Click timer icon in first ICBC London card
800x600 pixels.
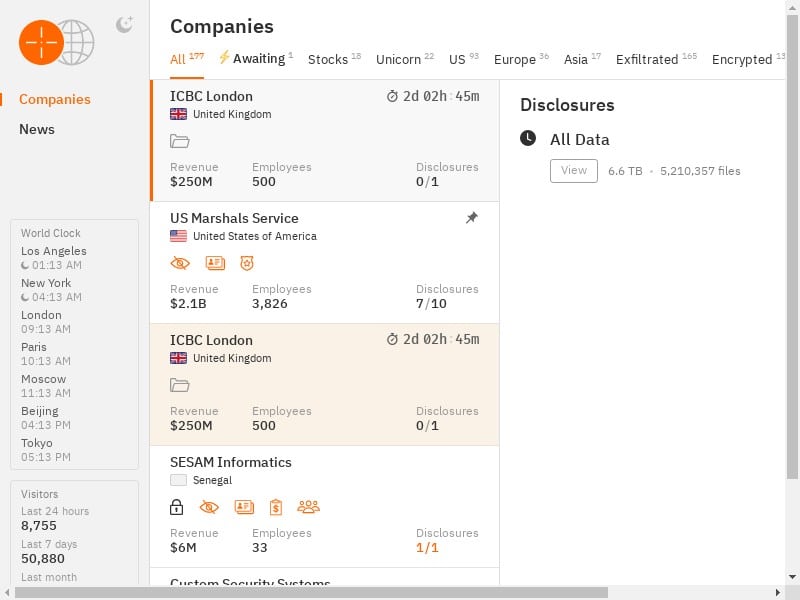point(392,96)
